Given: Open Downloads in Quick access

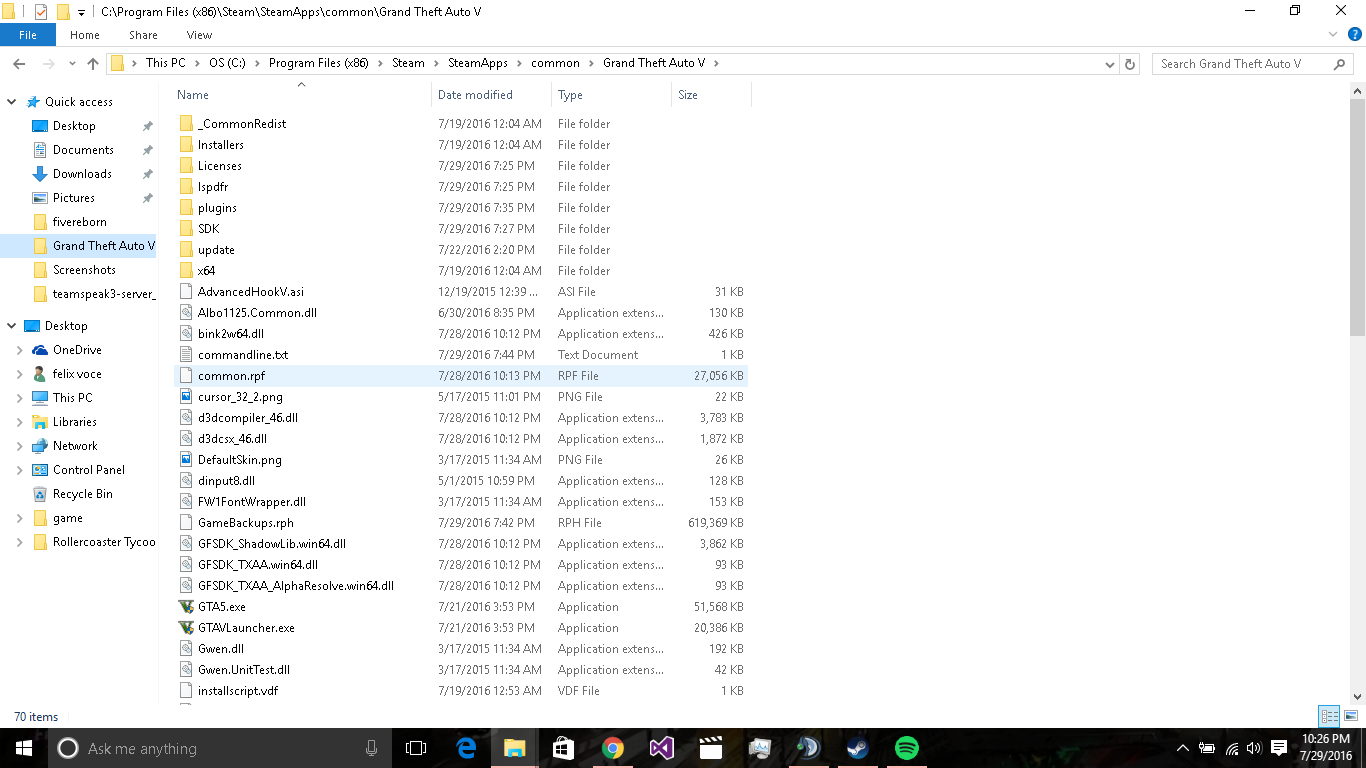Looking at the screenshot, I should pos(82,174).
